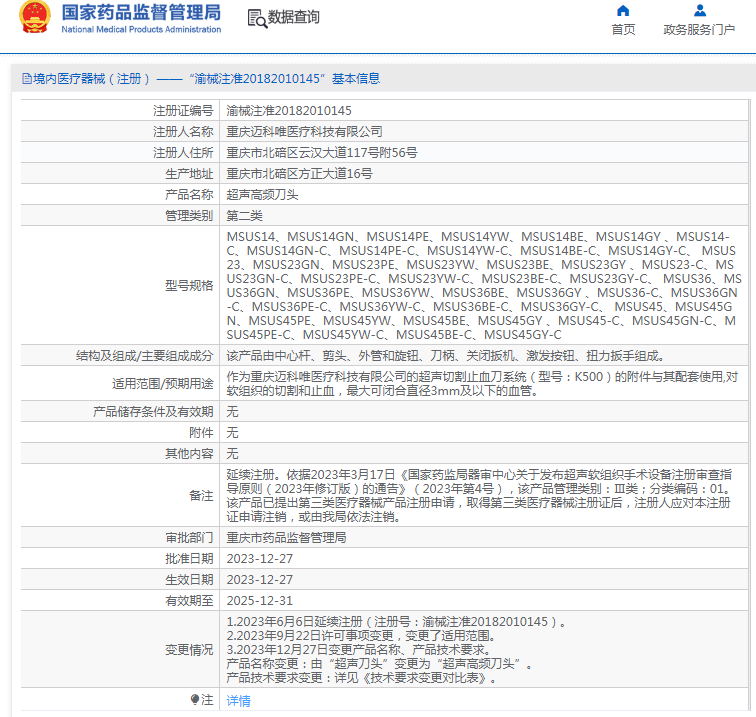Image resolution: width=756 pixels, height=717 pixels.
Task: Click the 产品名称 row label
Action: pyautogui.click(x=189, y=195)
